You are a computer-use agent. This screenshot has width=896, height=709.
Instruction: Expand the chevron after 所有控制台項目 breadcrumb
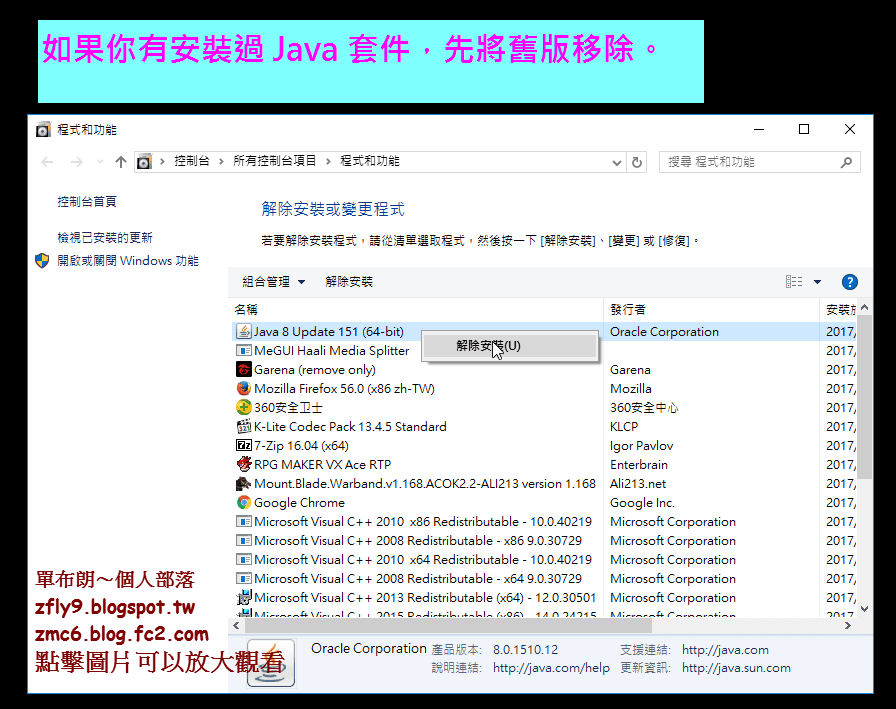pyautogui.click(x=328, y=162)
